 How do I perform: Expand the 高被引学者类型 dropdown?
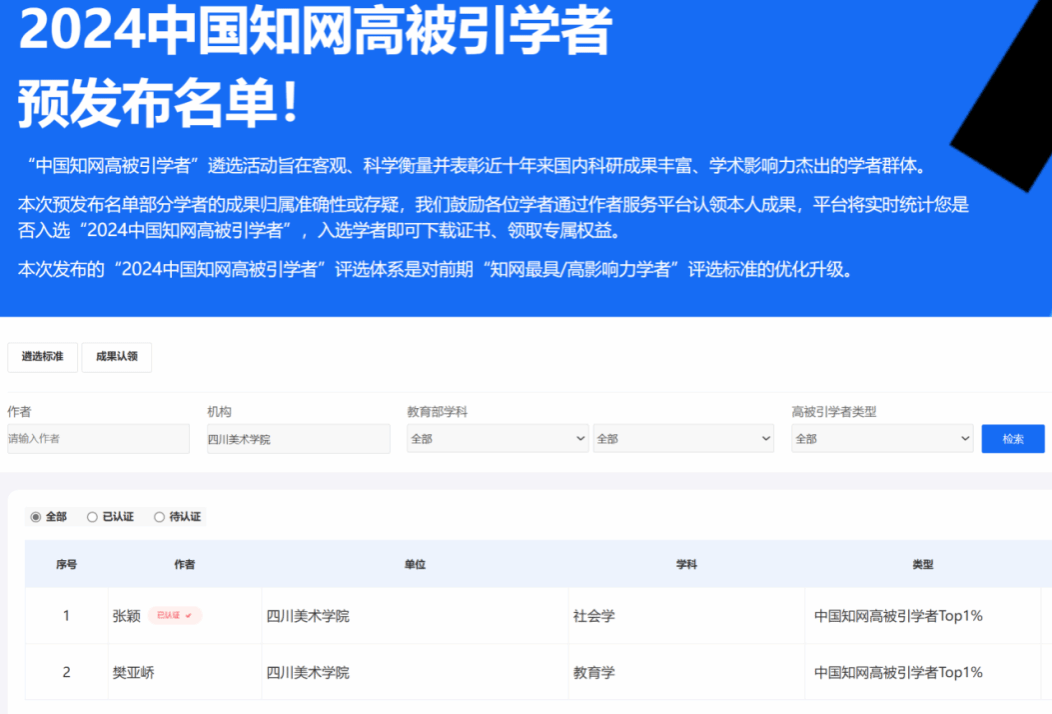coord(882,439)
